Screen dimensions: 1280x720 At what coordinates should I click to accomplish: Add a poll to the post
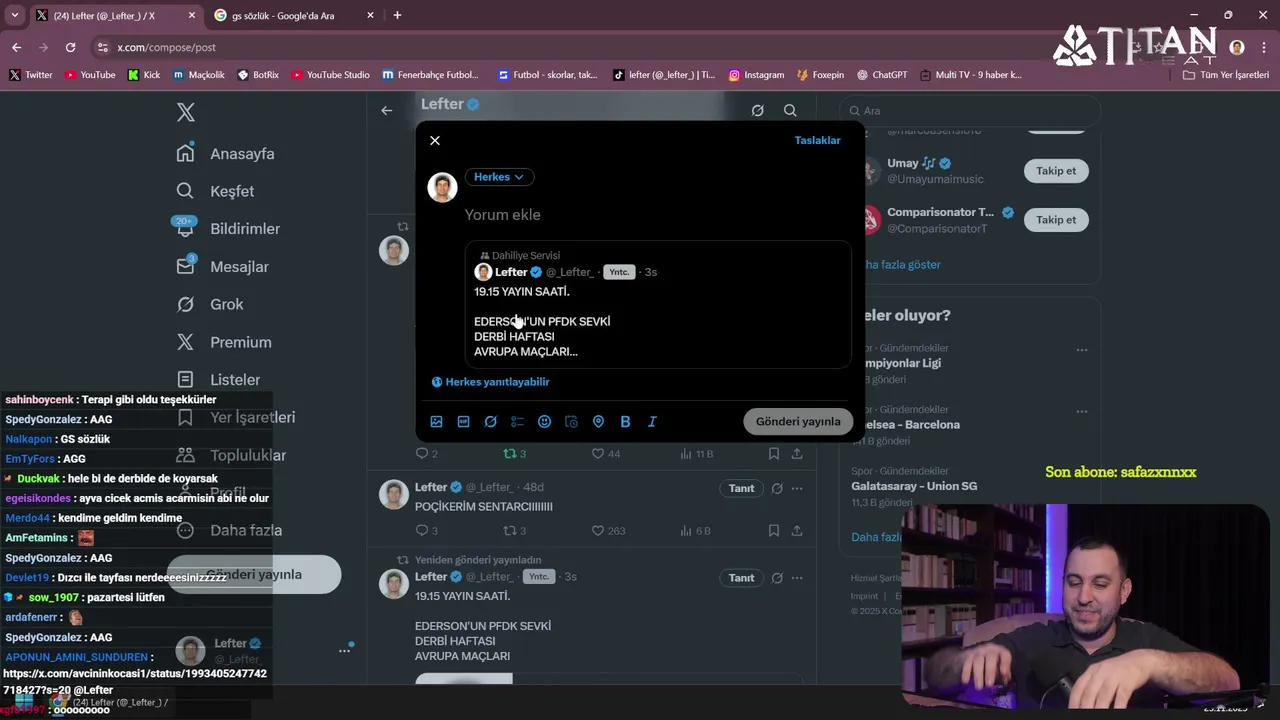(x=517, y=422)
